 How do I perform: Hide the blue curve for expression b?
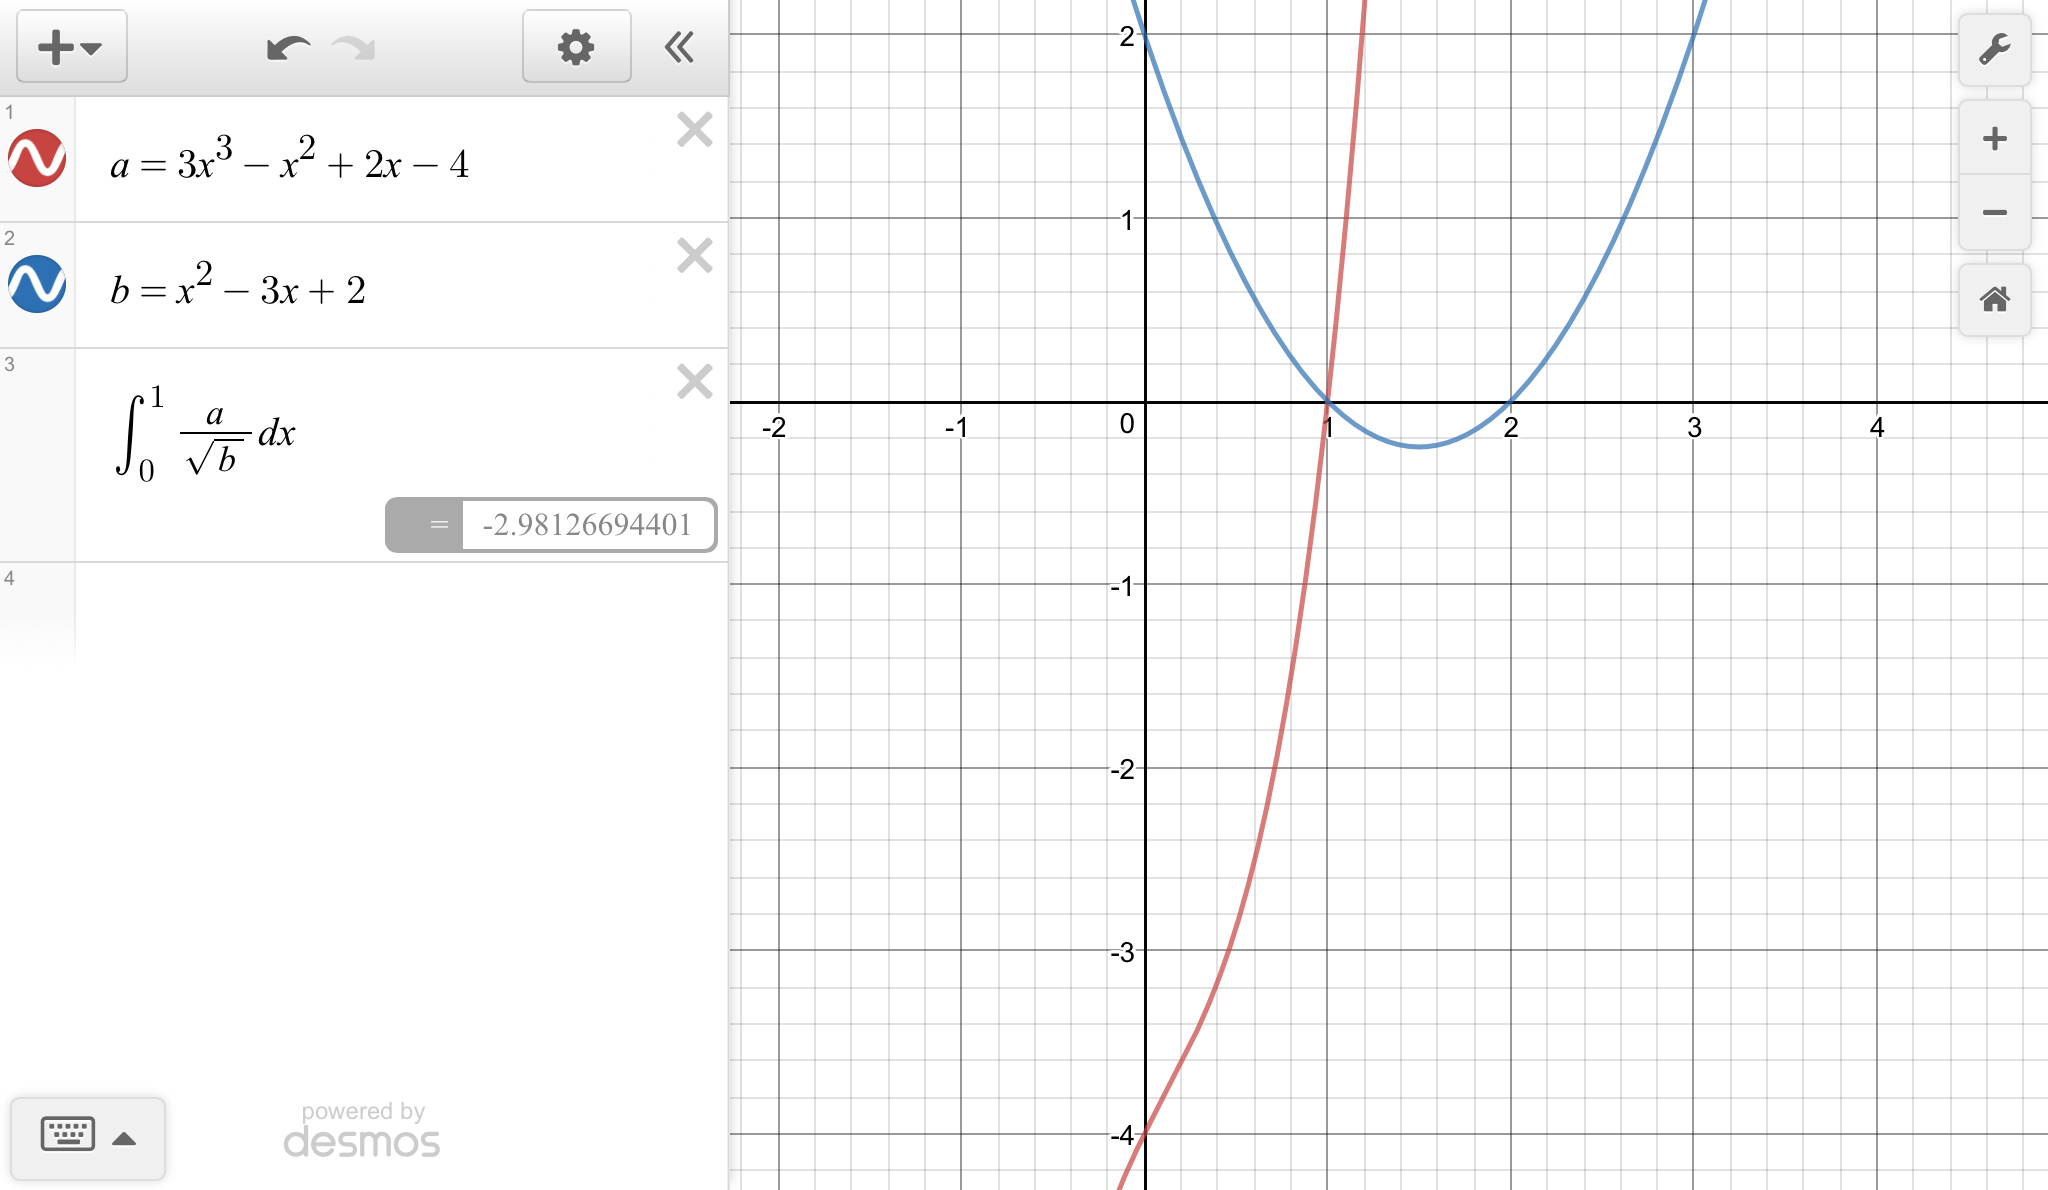pyautogui.click(x=37, y=284)
